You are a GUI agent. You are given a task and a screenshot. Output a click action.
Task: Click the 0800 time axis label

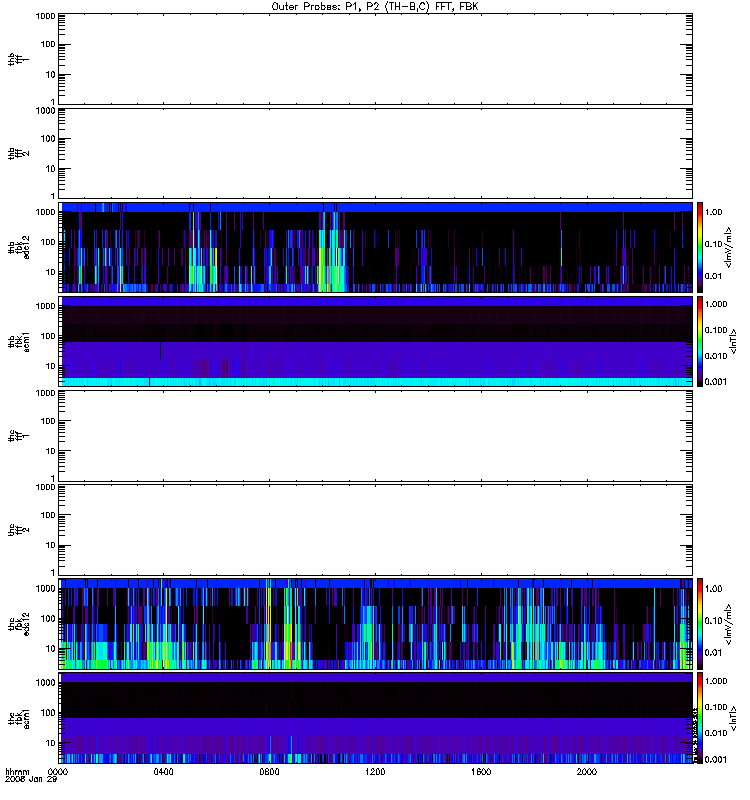point(269,772)
